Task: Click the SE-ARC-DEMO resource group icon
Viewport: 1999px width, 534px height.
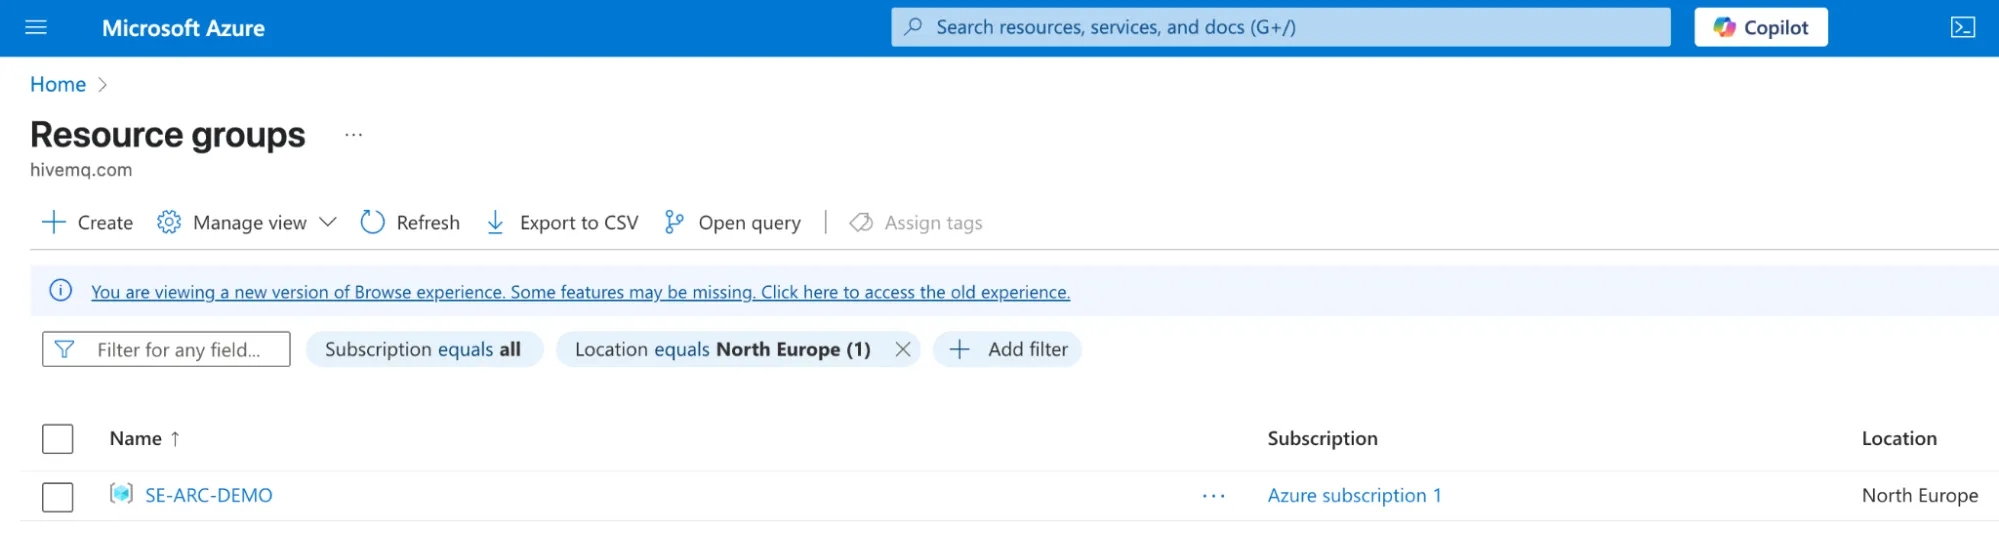Action: (x=121, y=494)
